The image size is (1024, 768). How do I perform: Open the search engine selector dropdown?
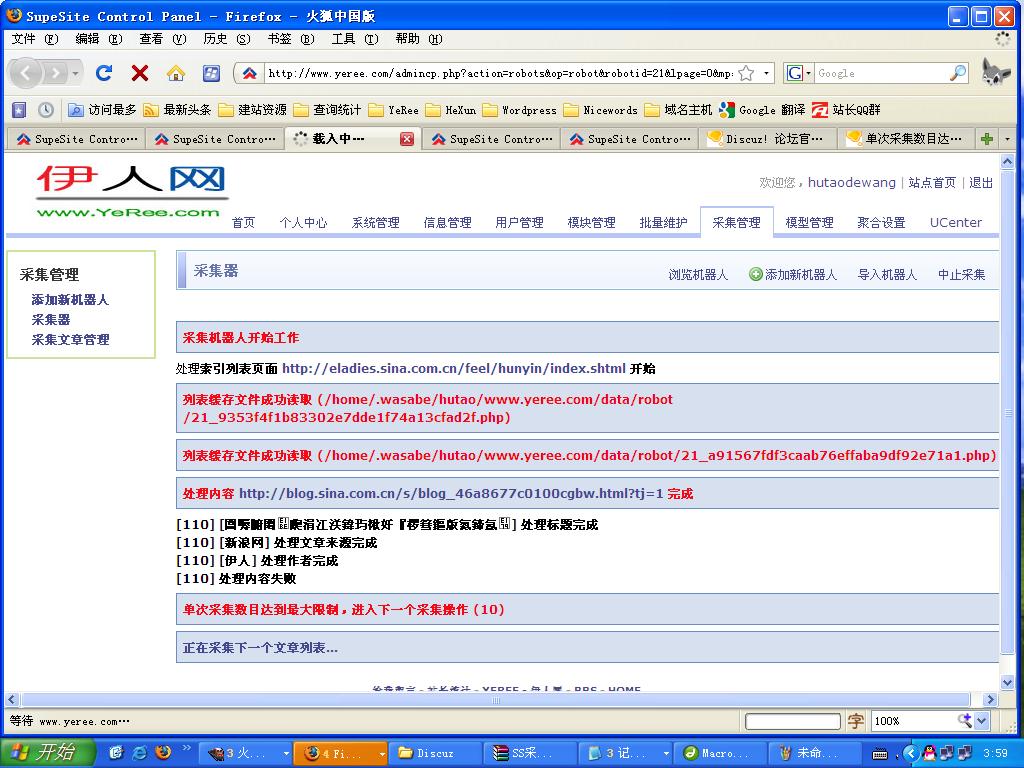point(808,73)
